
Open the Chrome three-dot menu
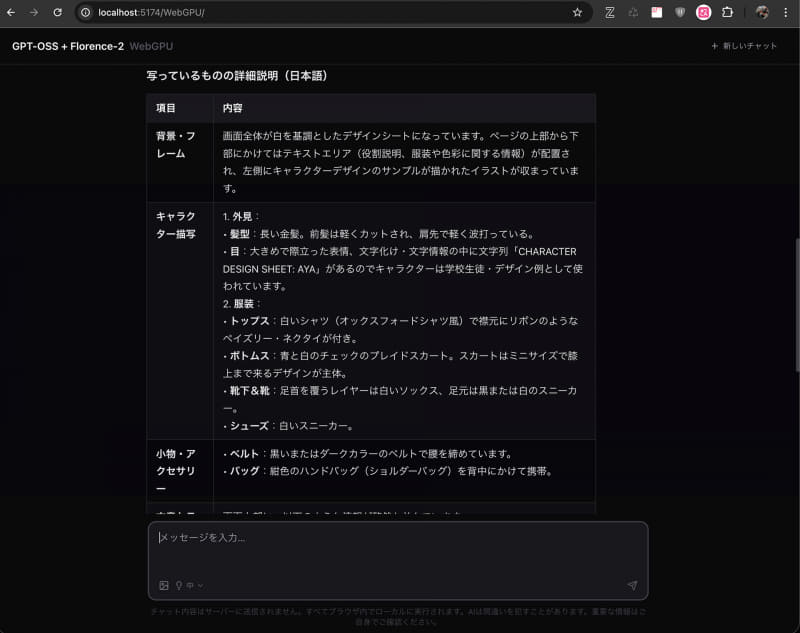point(786,12)
